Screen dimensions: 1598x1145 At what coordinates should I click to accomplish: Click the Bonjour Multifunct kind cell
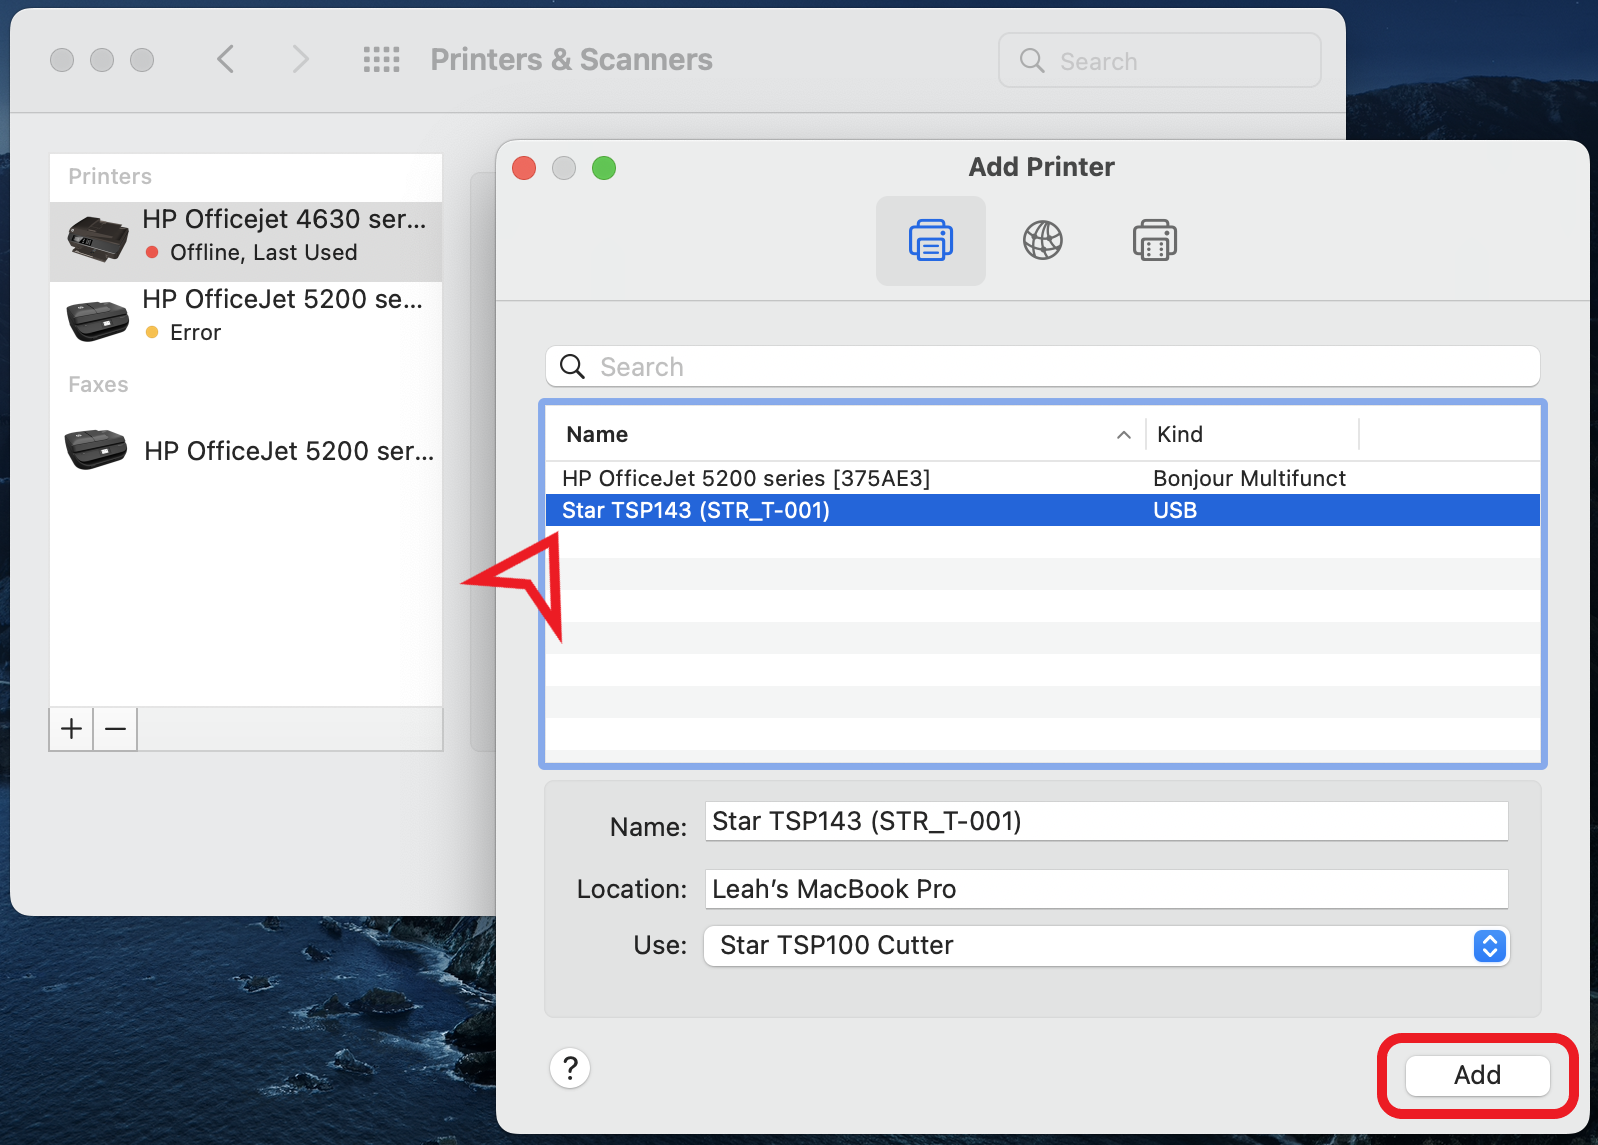click(x=1249, y=478)
